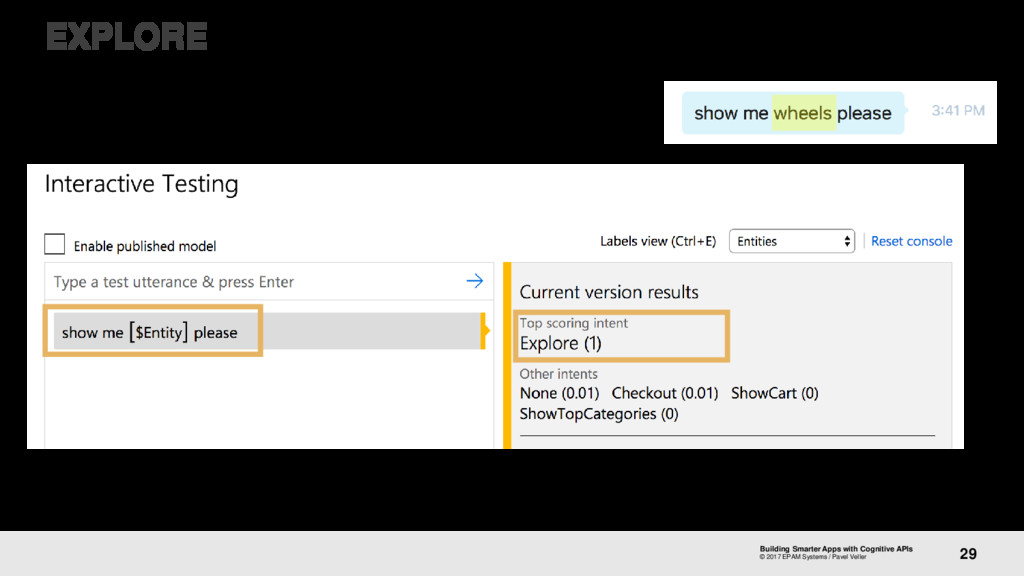Click the Explore (1) top scoring intent
1024x576 pixels.
pyautogui.click(x=560, y=344)
